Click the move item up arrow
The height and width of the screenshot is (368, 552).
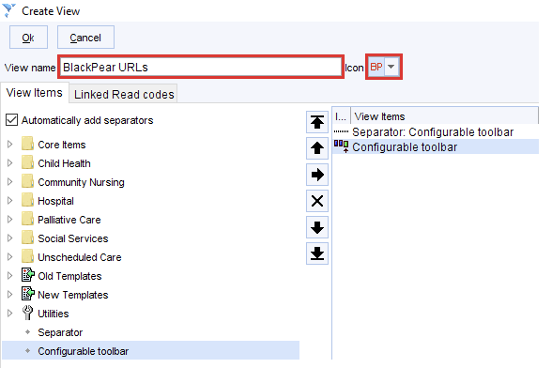coord(317,148)
